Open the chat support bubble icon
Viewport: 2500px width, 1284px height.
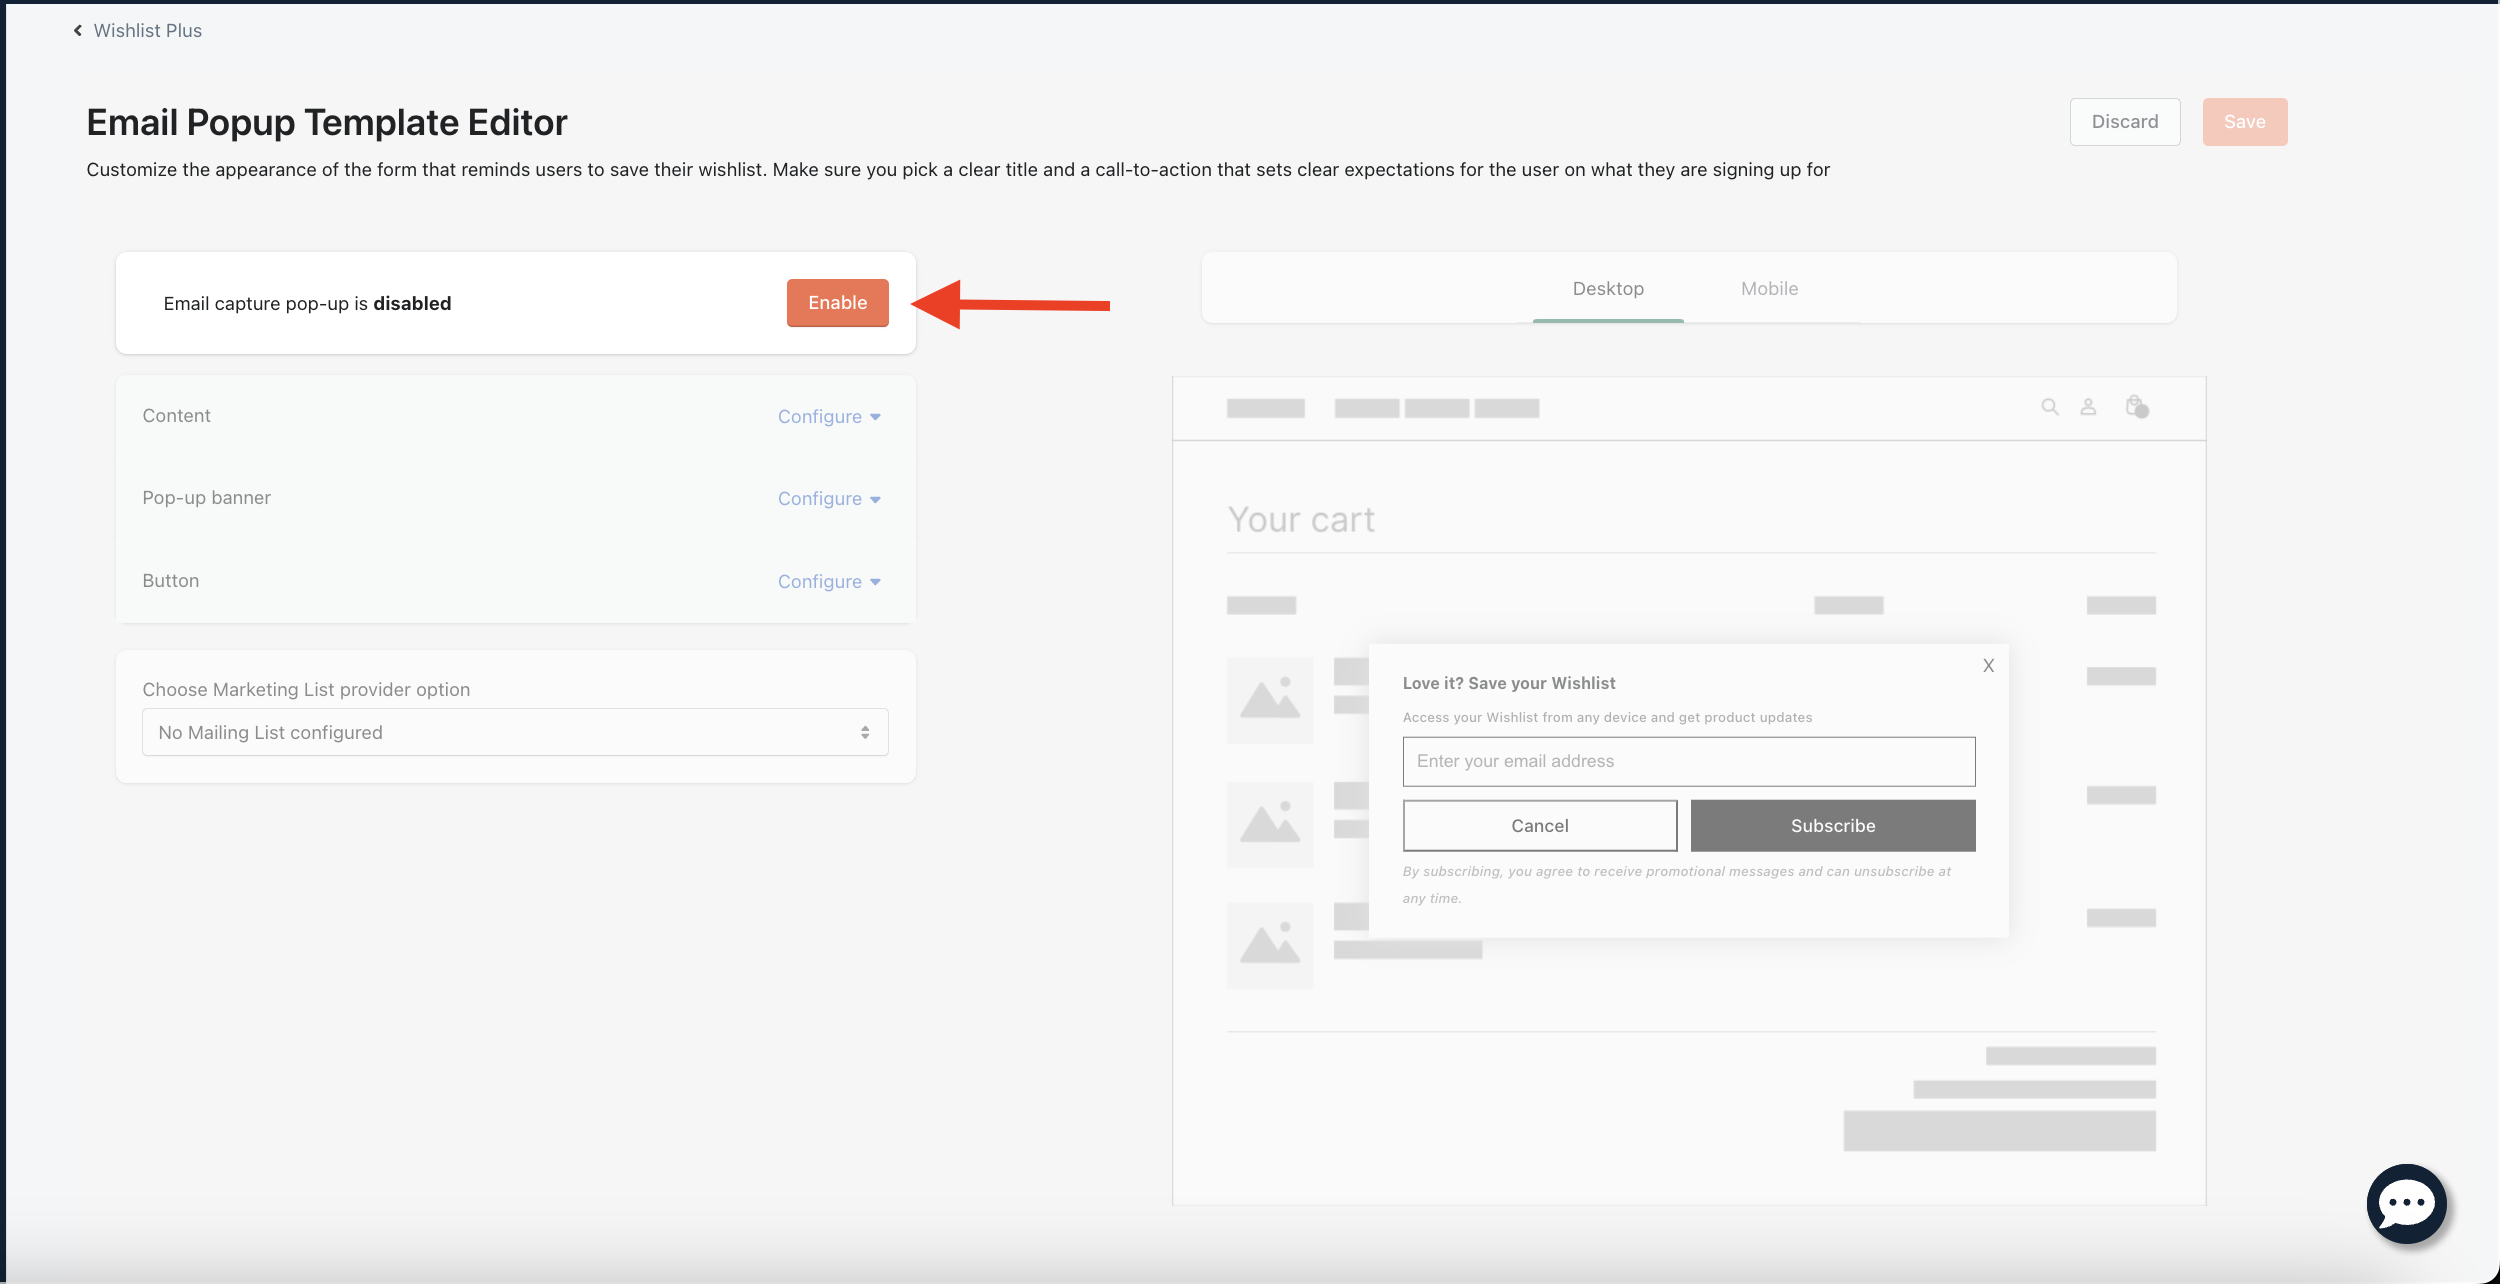pyautogui.click(x=2405, y=1203)
